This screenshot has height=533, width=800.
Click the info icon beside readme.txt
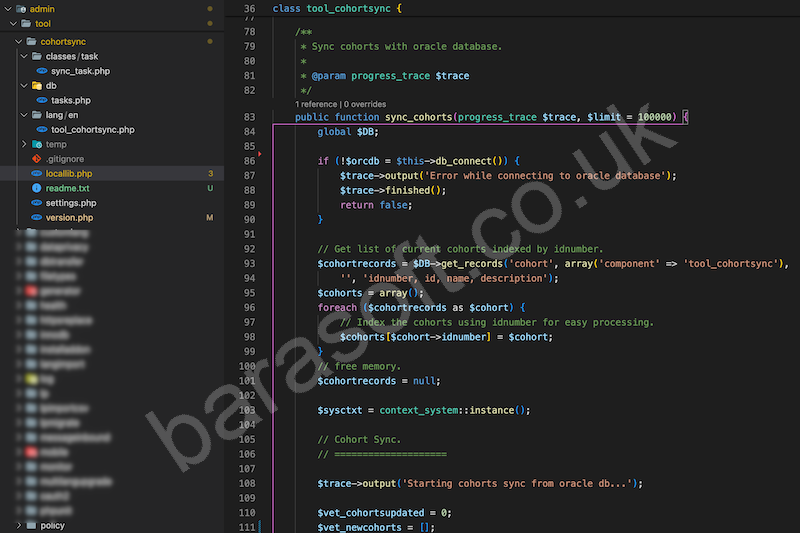(37, 188)
